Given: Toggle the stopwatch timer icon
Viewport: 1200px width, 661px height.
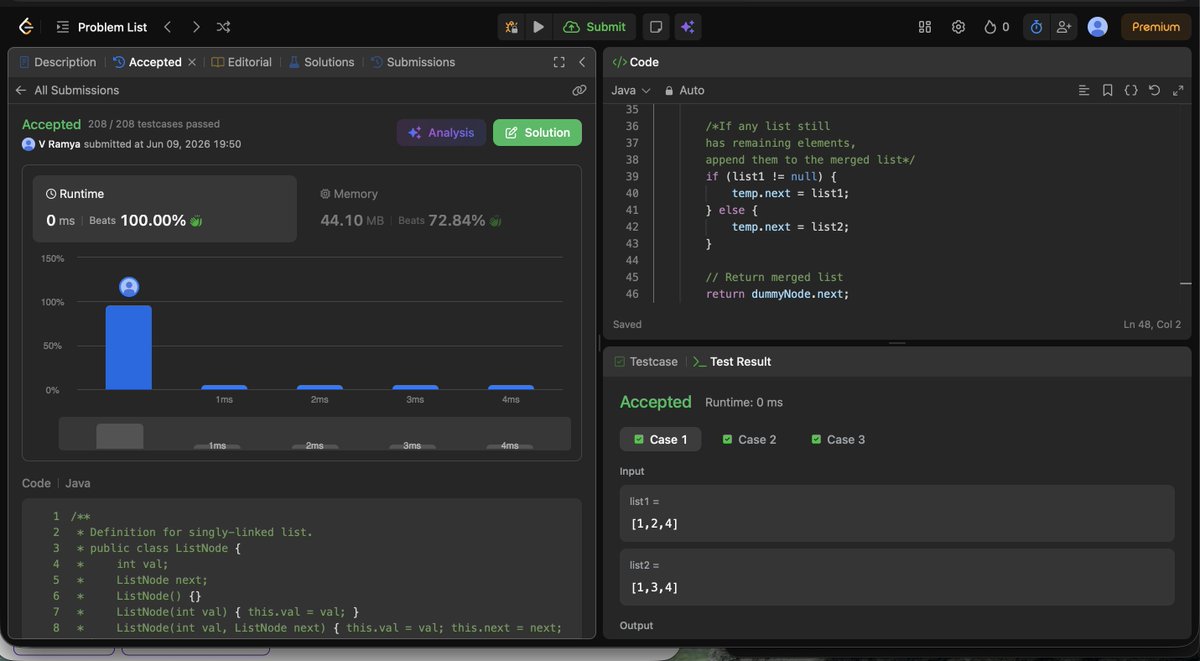Looking at the screenshot, I should pyautogui.click(x=1036, y=27).
